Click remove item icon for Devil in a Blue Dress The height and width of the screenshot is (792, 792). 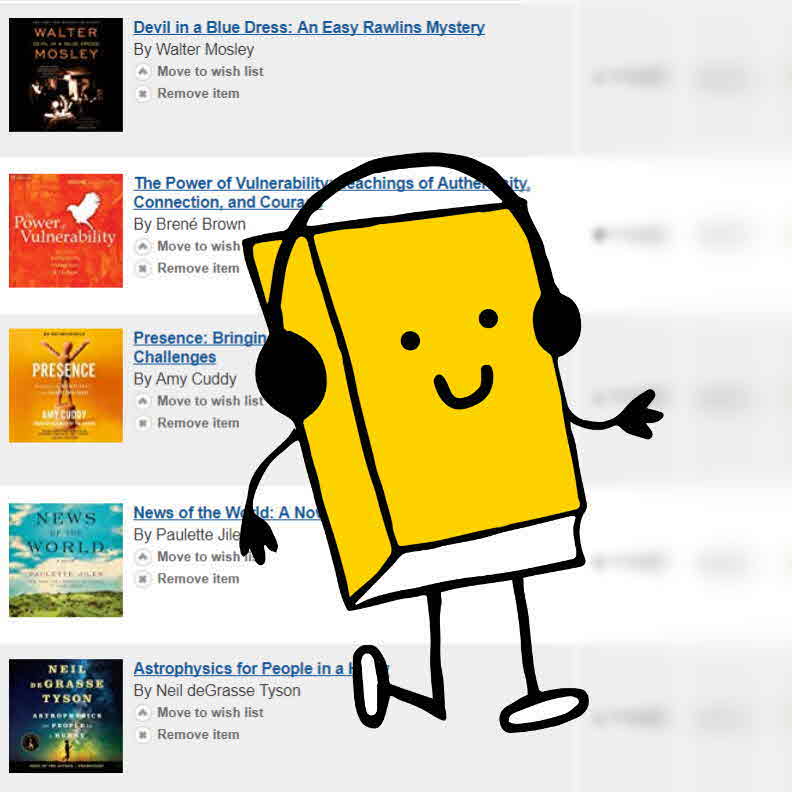(x=143, y=94)
